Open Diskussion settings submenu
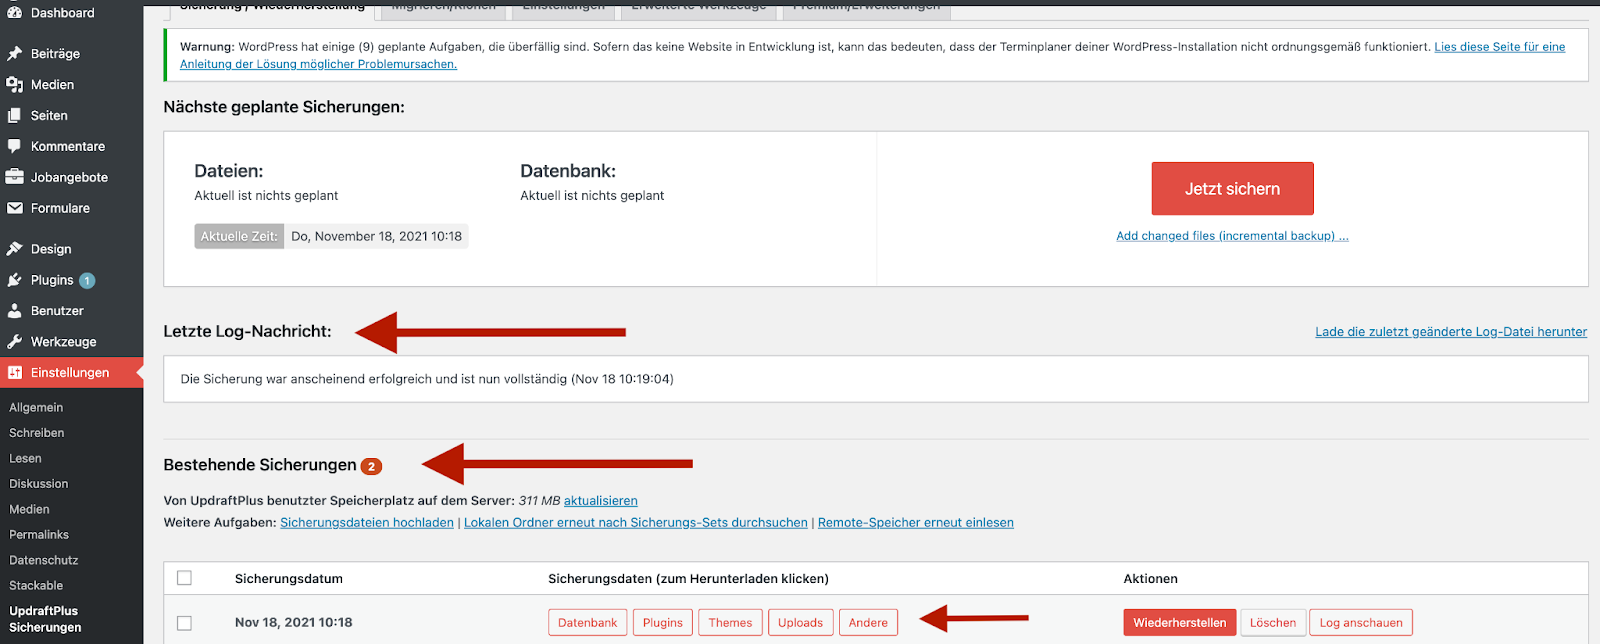1600x644 pixels. click(x=39, y=484)
